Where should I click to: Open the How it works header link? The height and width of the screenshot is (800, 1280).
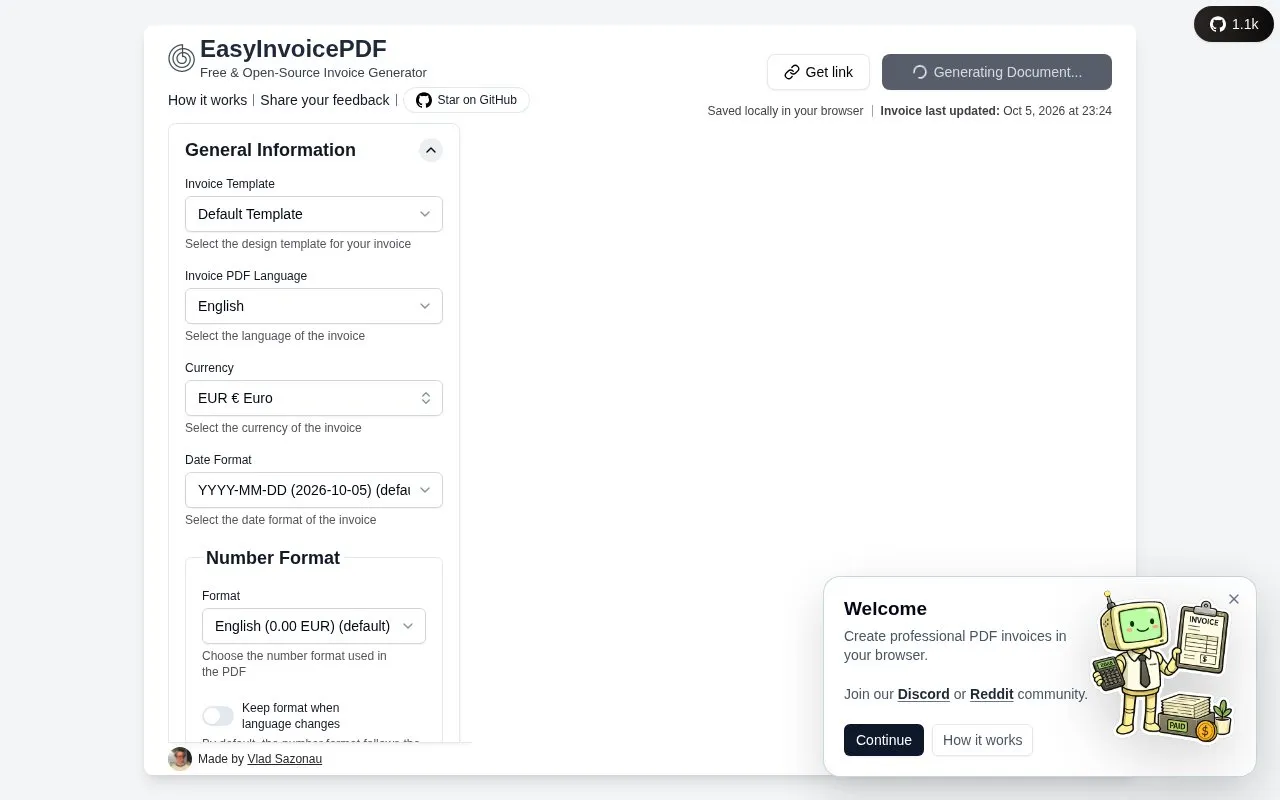207,100
